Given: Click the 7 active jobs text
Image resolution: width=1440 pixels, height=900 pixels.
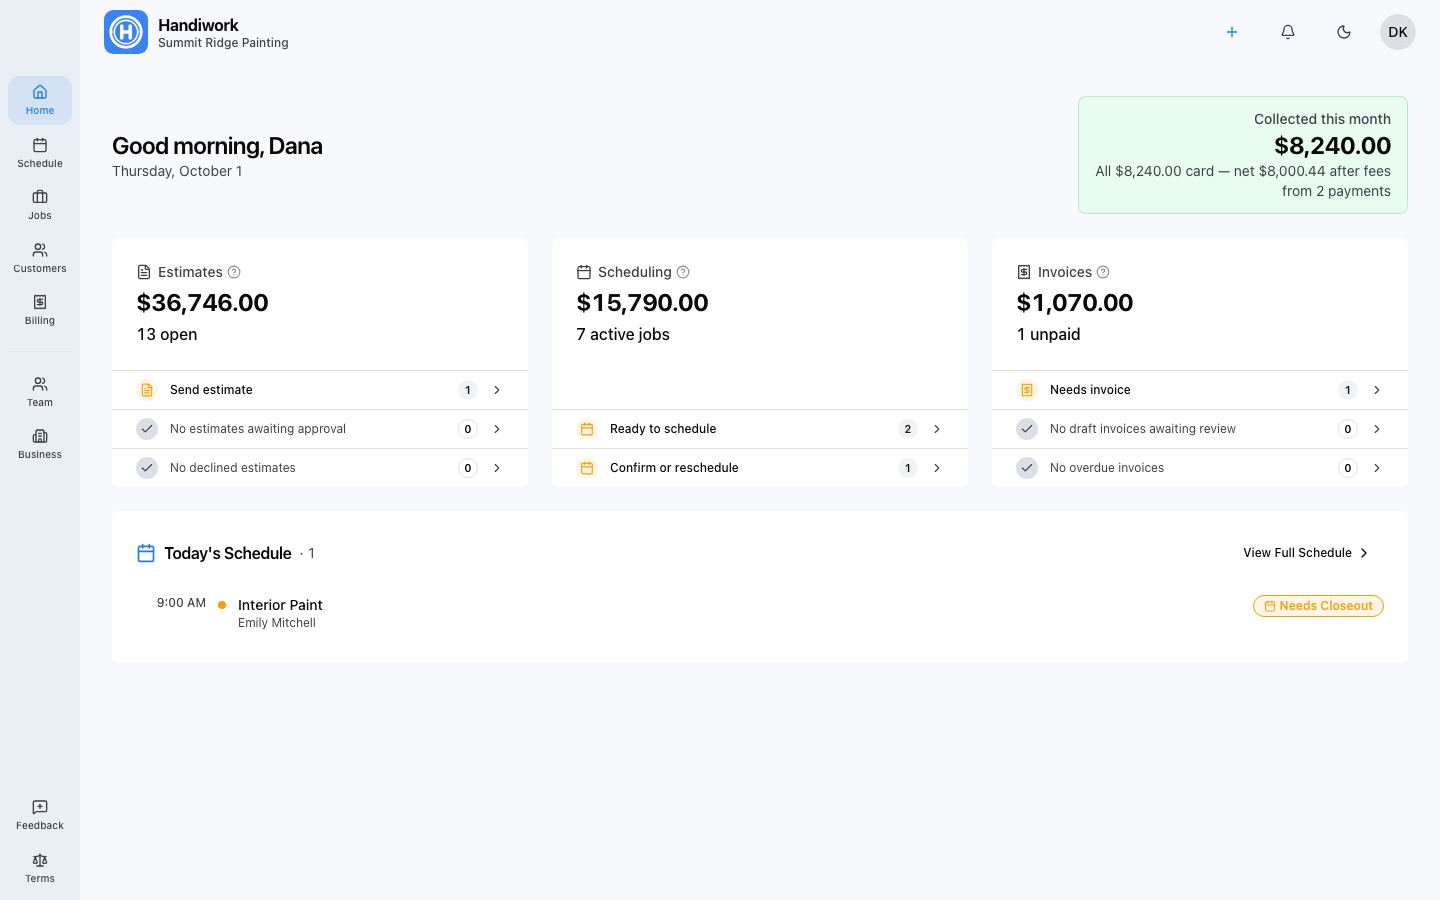Looking at the screenshot, I should [623, 334].
